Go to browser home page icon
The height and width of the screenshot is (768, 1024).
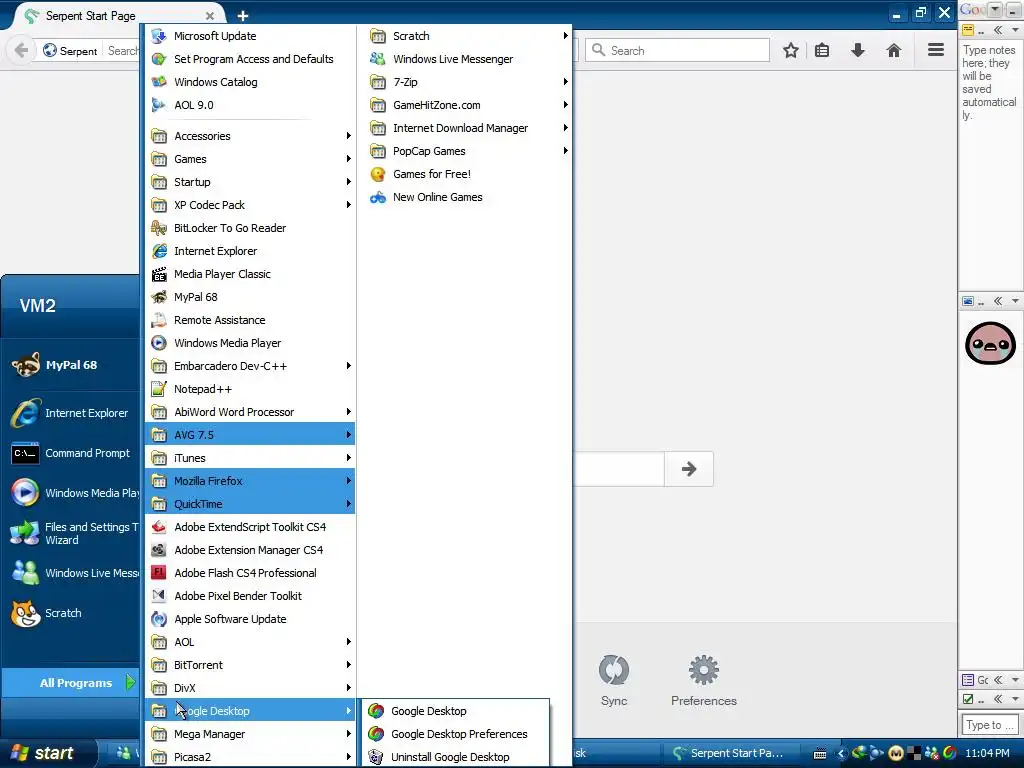point(893,50)
